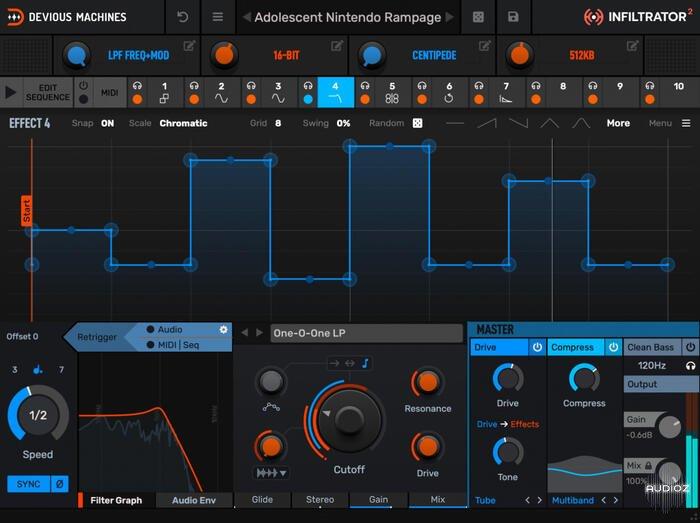
Task: Open the Effect 4 Menu
Action: point(669,123)
